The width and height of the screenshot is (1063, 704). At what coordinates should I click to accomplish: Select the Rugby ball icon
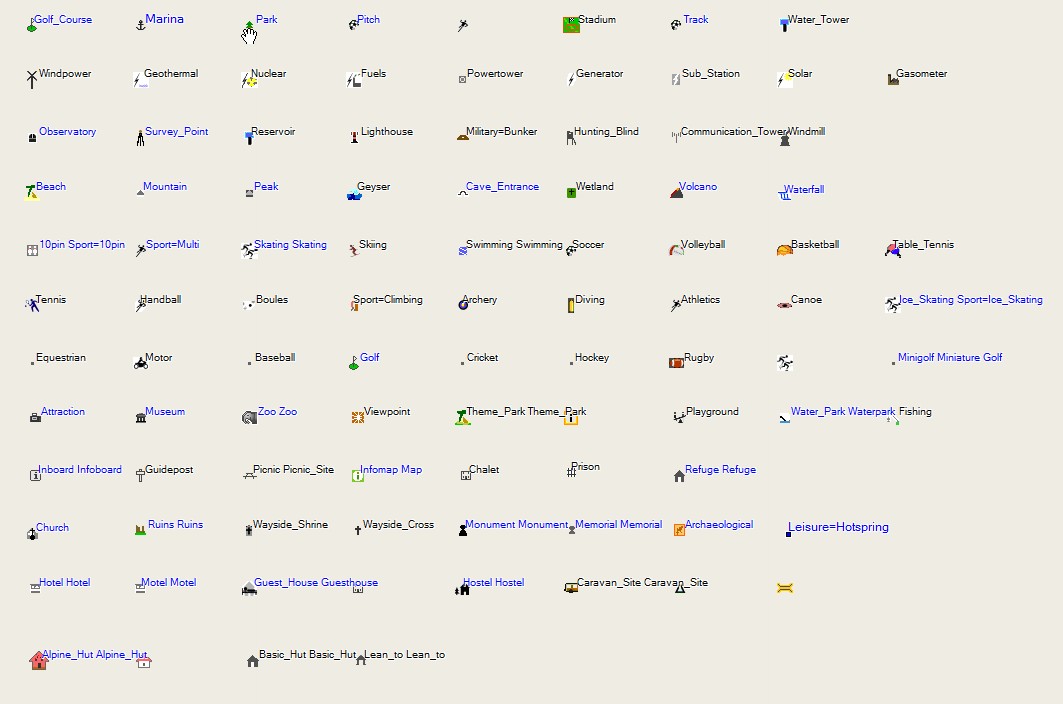[676, 363]
